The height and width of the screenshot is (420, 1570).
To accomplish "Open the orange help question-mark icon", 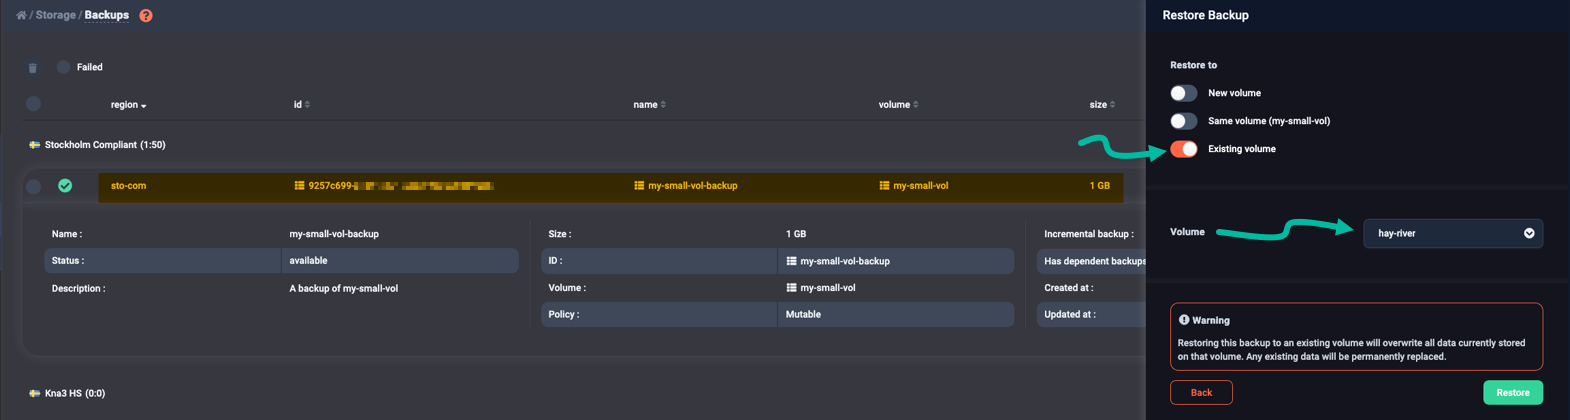I will [x=146, y=15].
